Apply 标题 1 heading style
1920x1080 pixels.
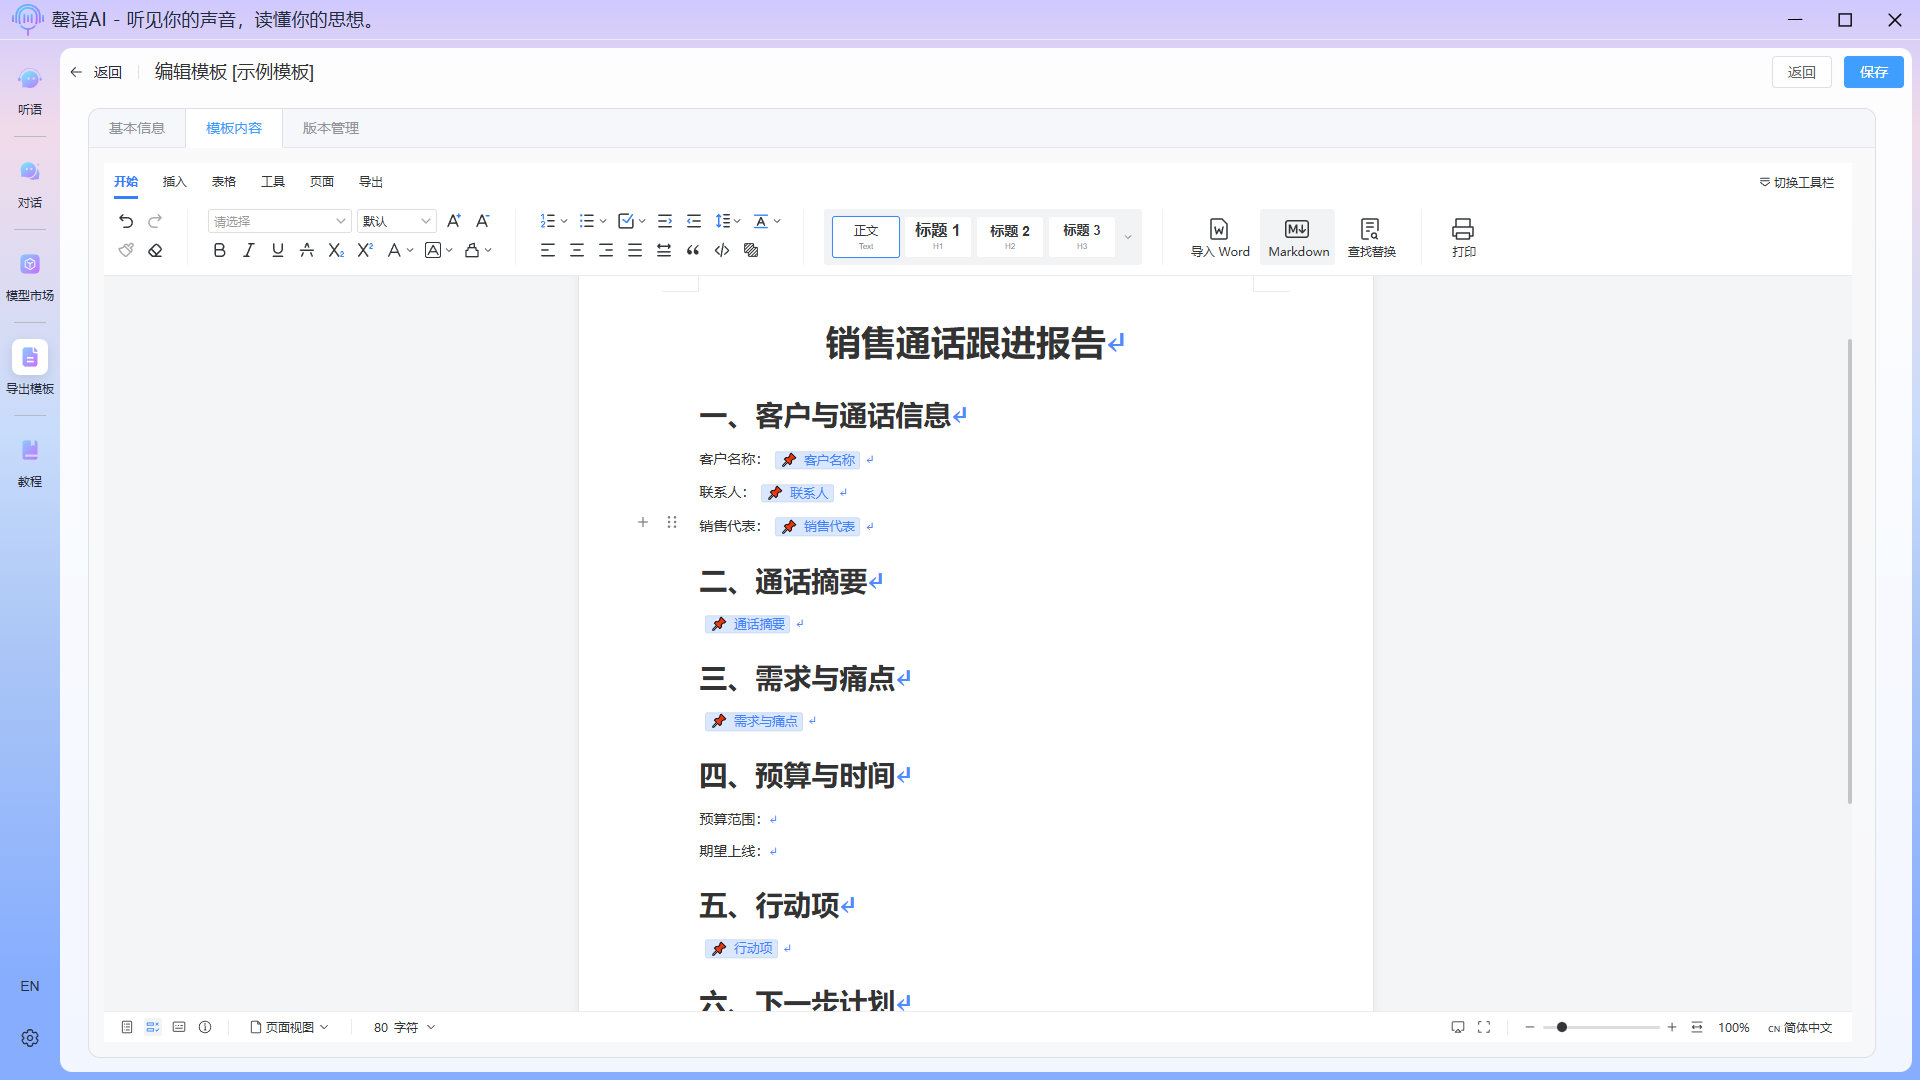(938, 237)
